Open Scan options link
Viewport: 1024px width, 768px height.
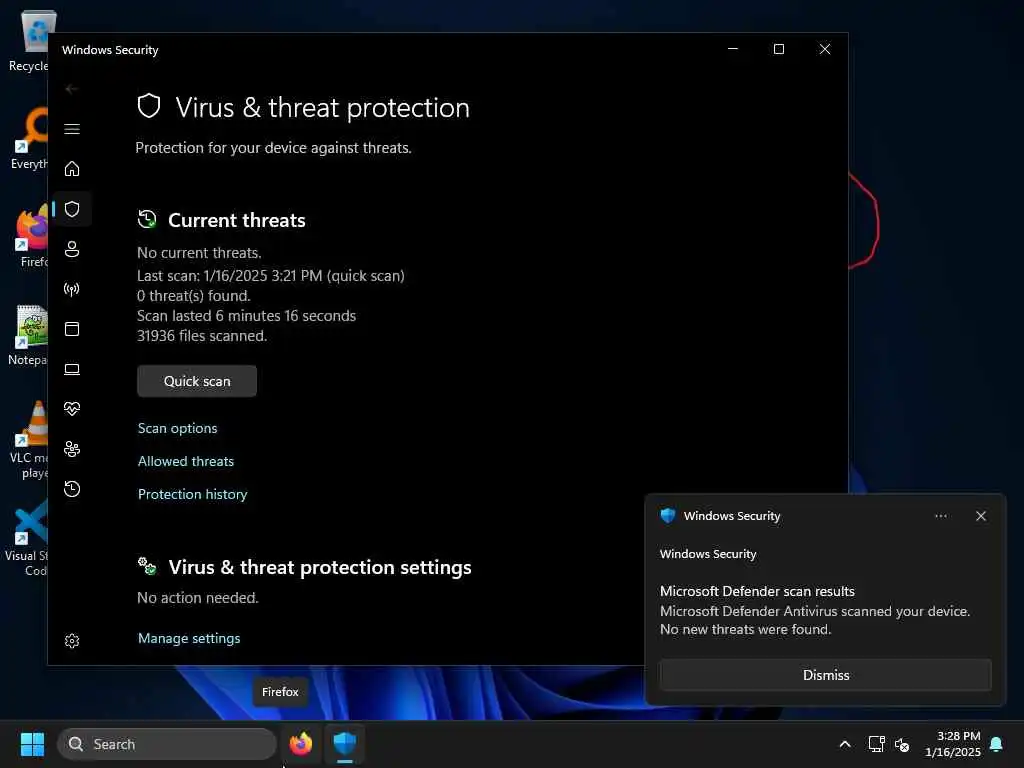[x=177, y=428]
